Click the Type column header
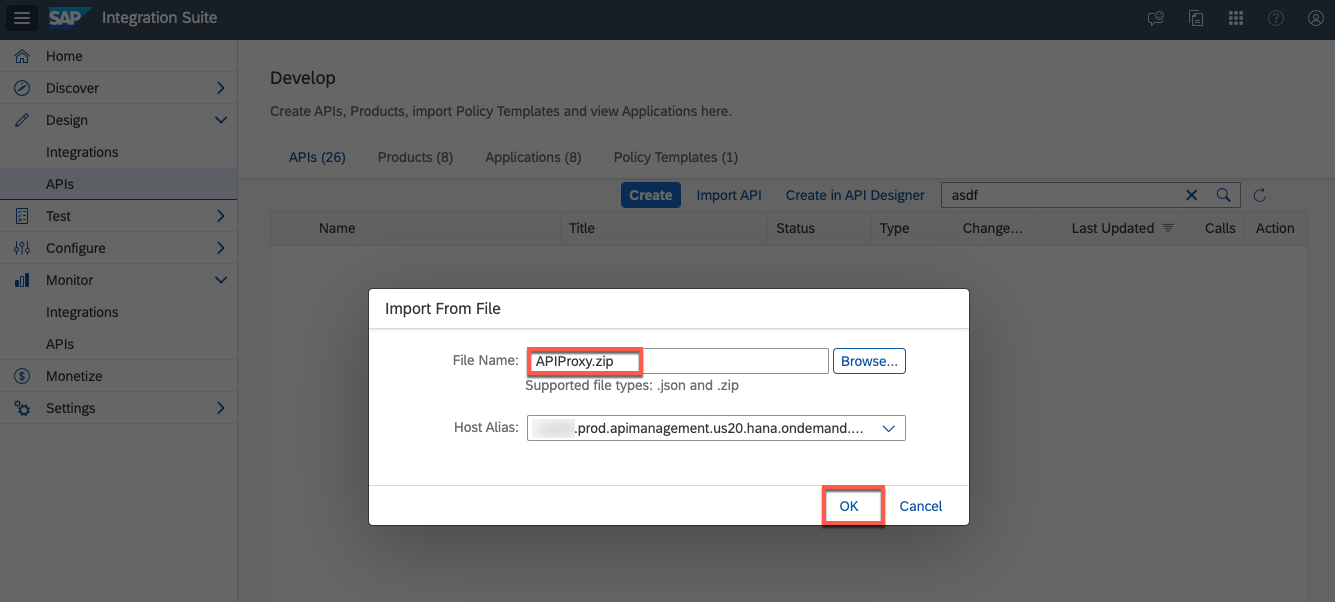The image size is (1335, 602). 895,228
